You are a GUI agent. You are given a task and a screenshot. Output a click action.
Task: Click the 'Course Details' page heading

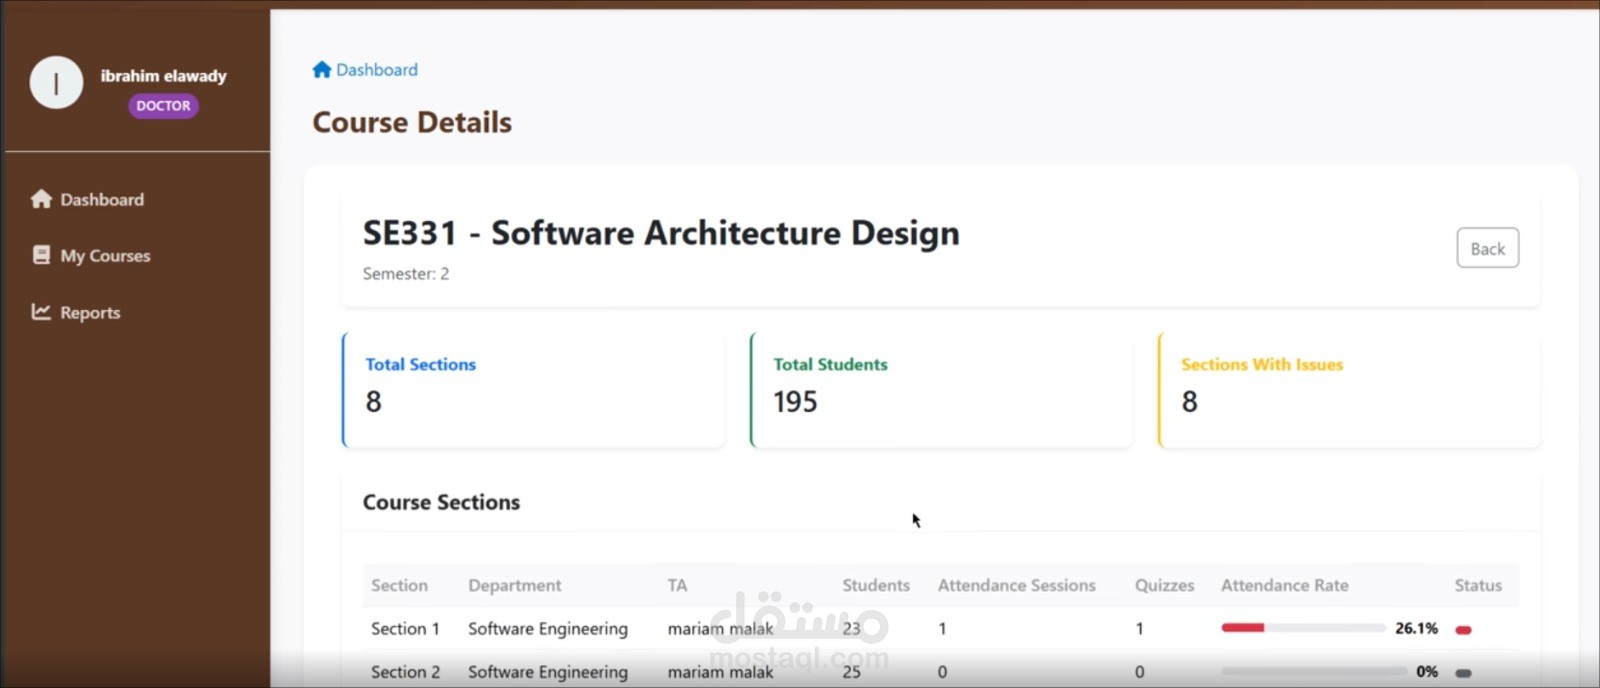click(x=412, y=122)
